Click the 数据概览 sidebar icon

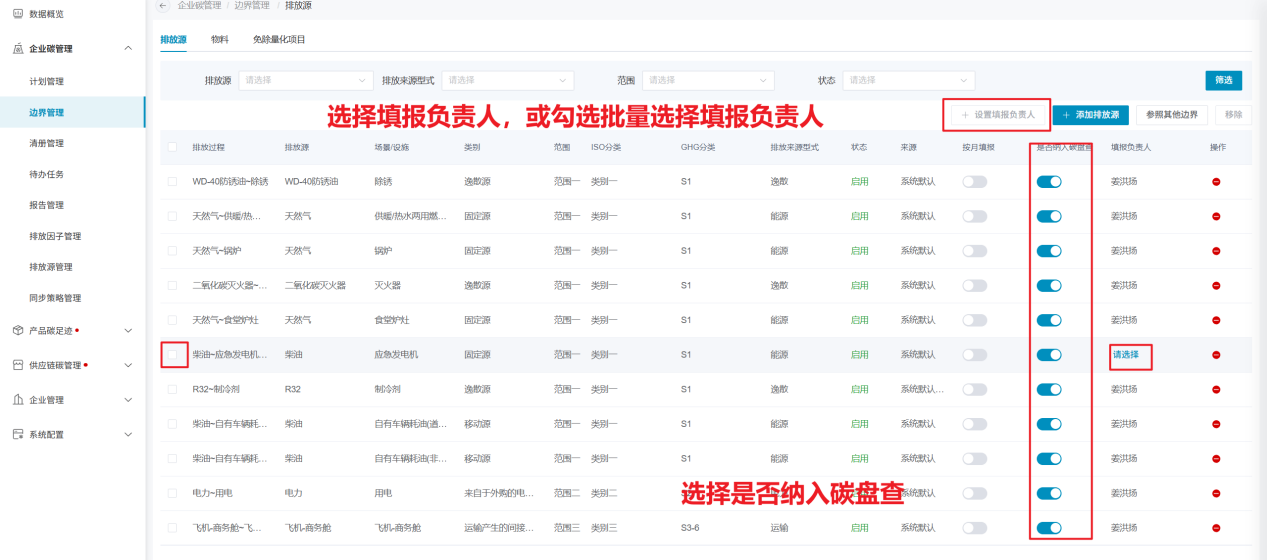[18, 14]
